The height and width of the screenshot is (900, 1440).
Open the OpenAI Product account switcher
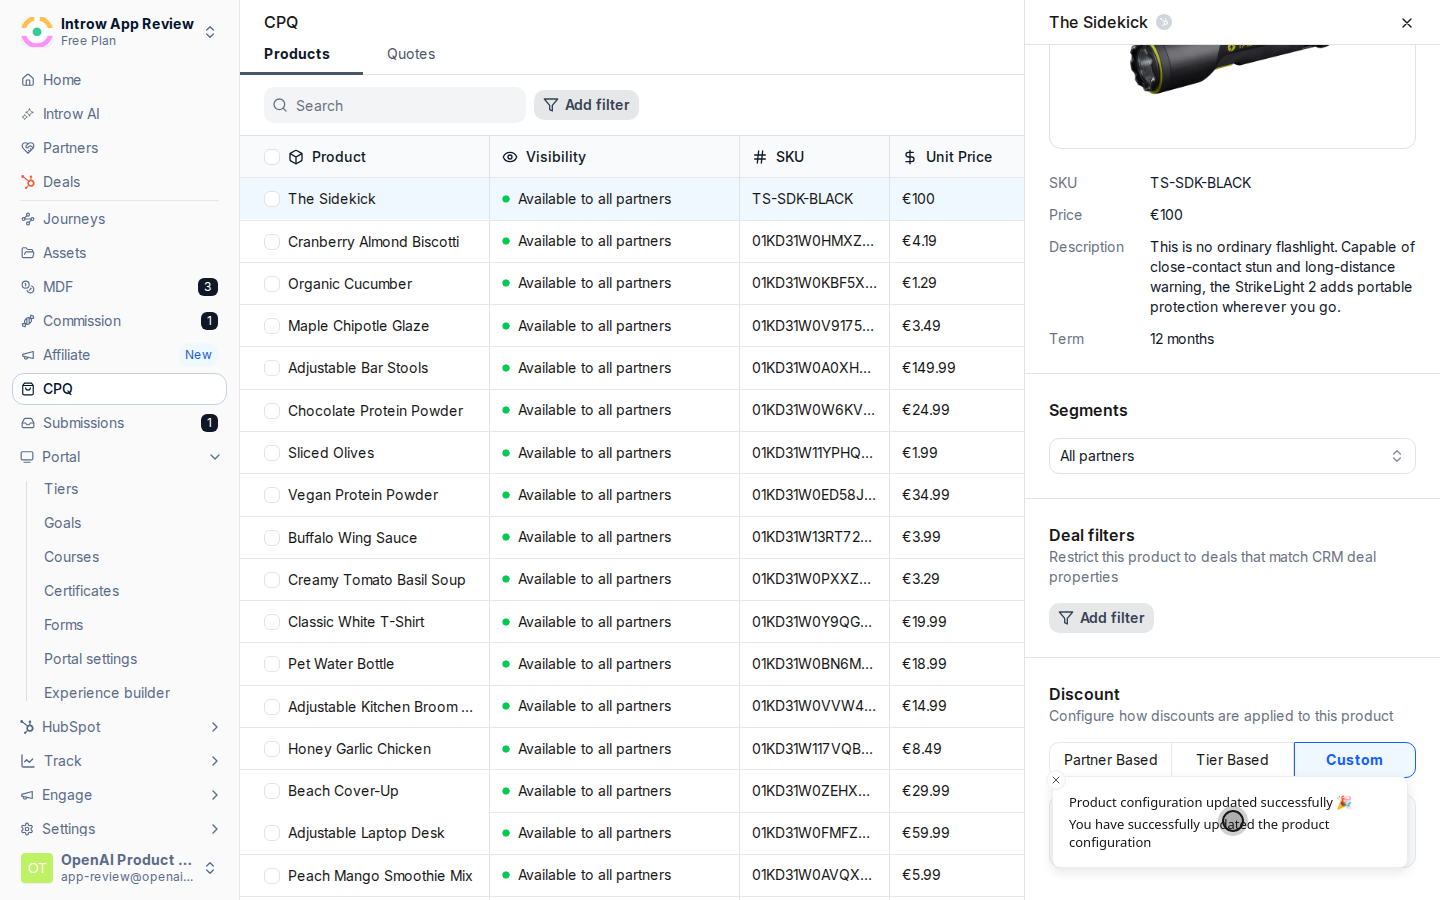pyautogui.click(x=210, y=868)
